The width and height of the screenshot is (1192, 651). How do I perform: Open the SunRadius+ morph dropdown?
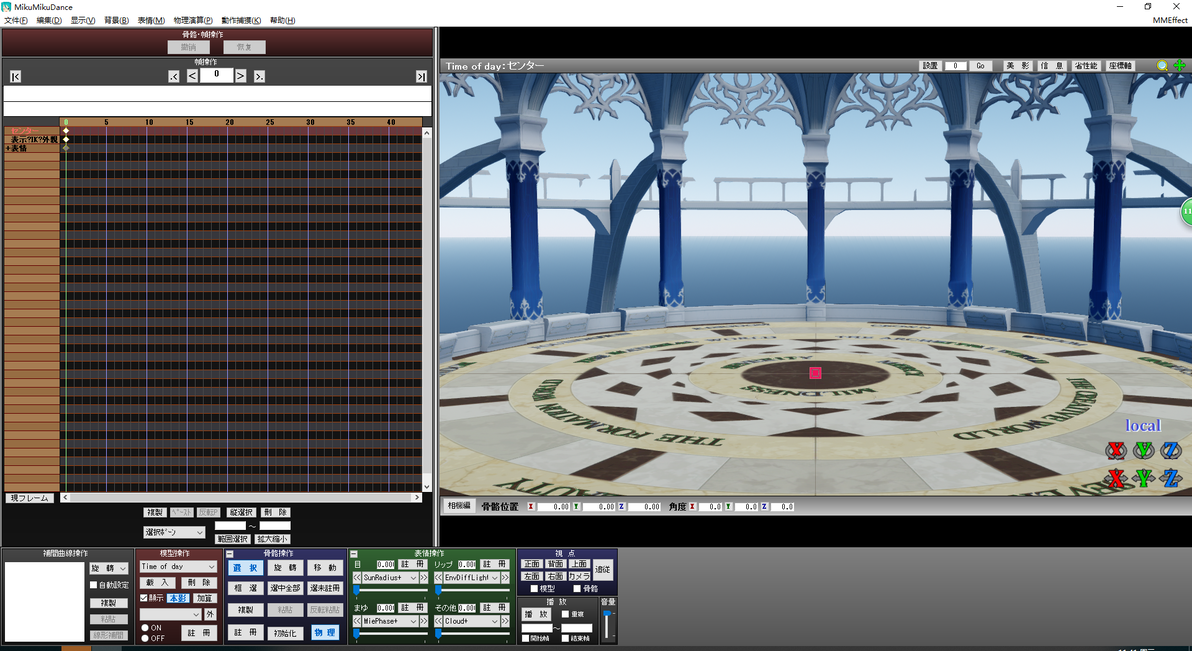[x=389, y=578]
